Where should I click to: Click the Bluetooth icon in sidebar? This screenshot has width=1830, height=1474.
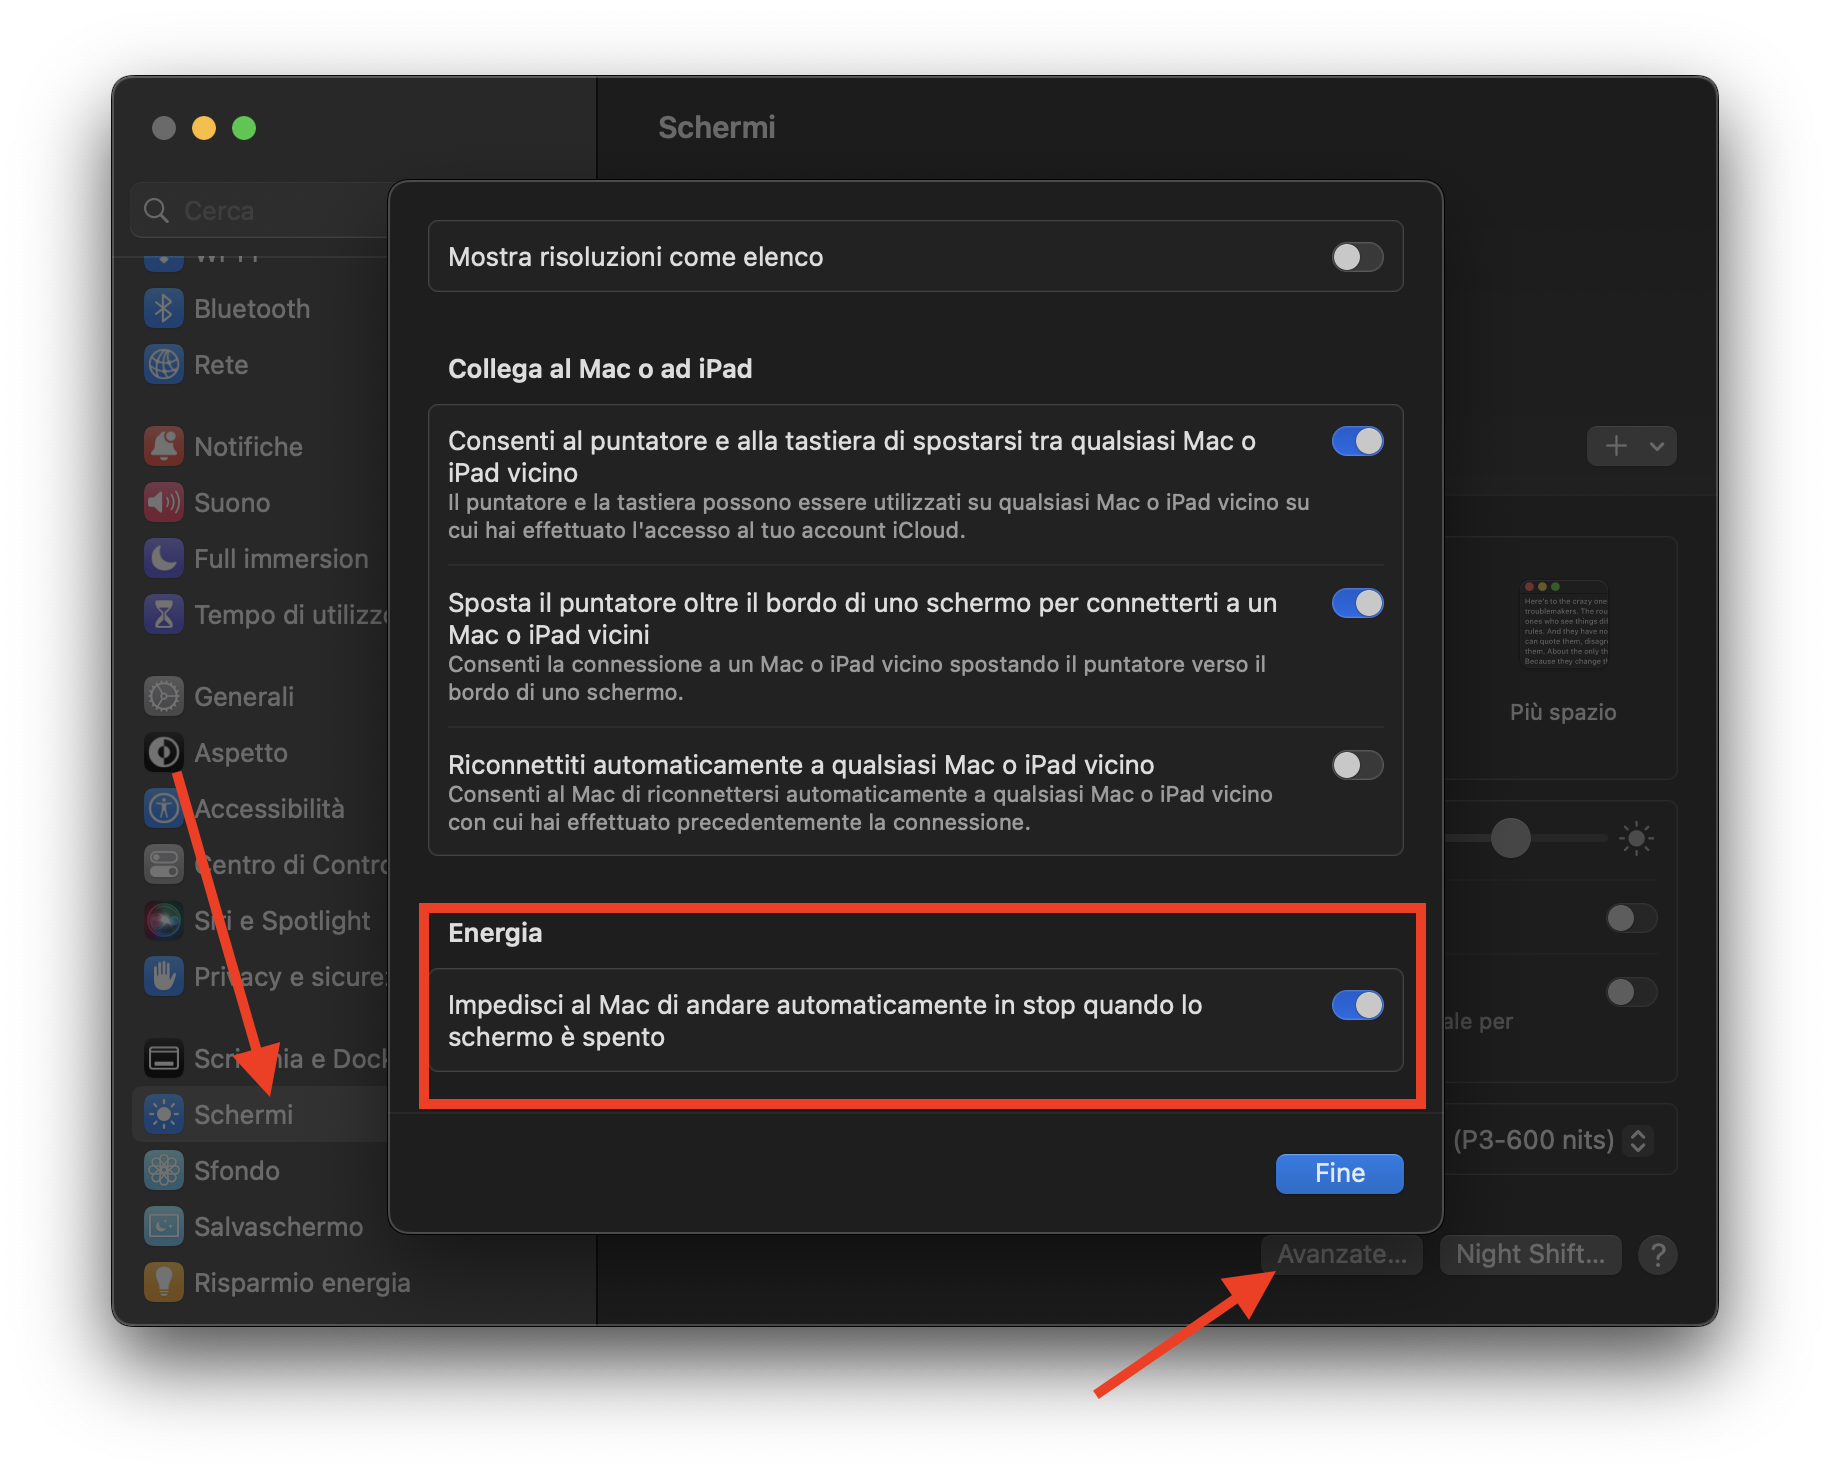click(x=164, y=308)
